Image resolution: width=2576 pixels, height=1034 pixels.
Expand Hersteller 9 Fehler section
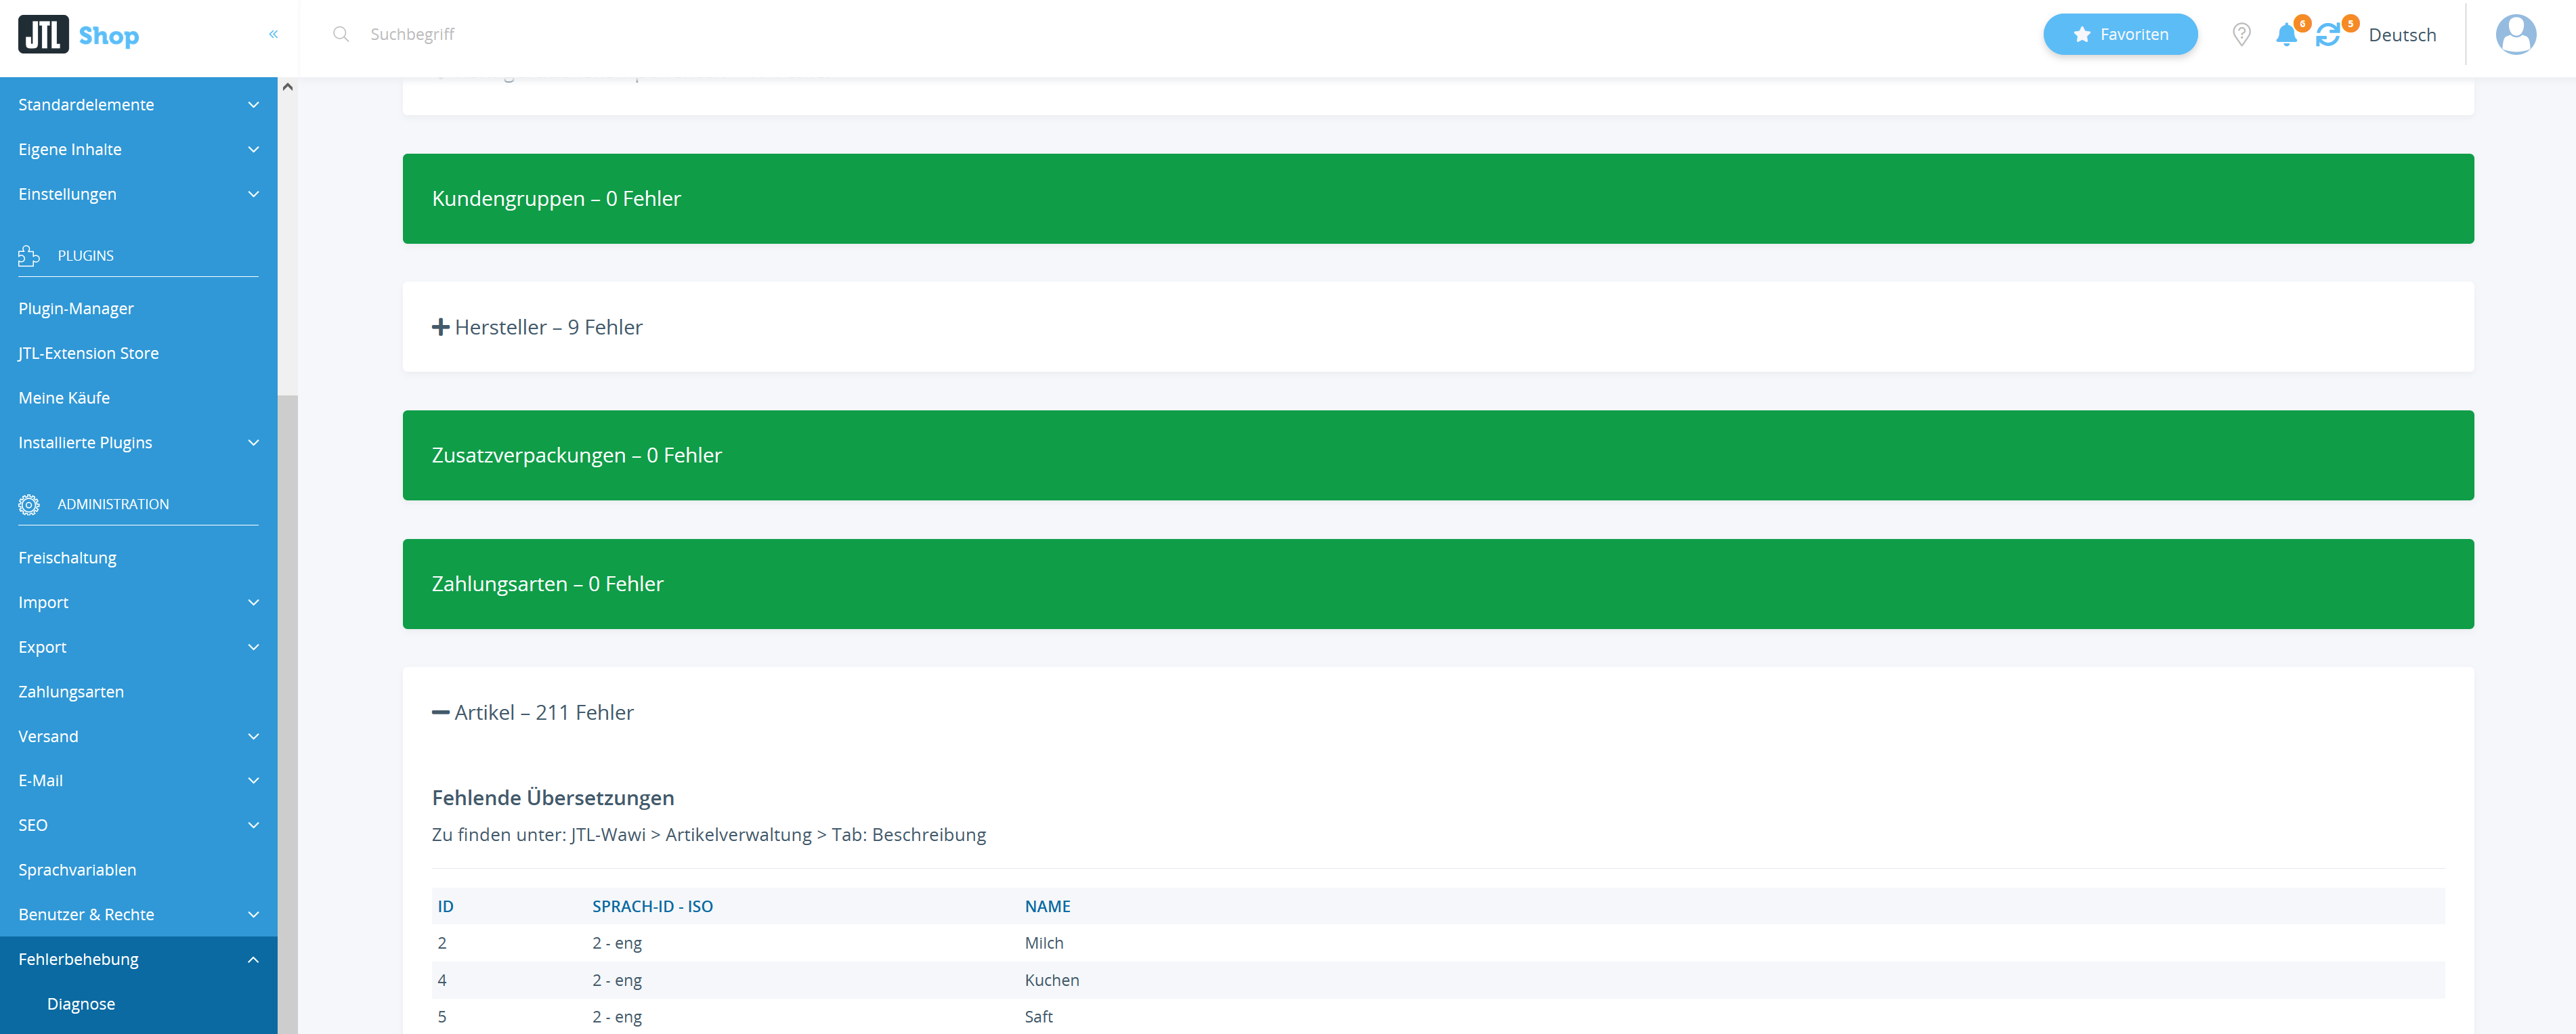tap(538, 327)
